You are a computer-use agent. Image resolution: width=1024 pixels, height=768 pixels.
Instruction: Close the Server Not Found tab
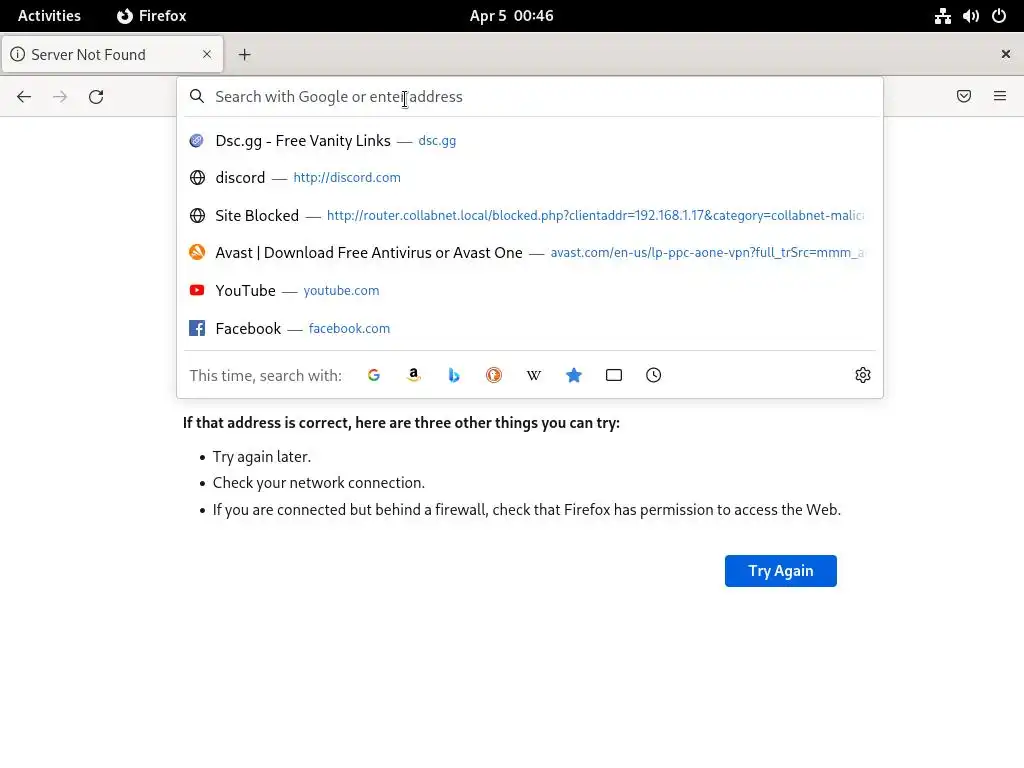pyautogui.click(x=207, y=54)
